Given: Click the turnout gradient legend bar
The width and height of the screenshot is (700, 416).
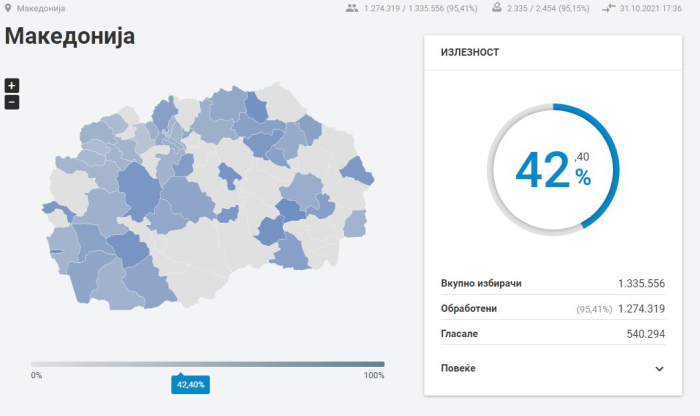Looking at the screenshot, I should 208,364.
